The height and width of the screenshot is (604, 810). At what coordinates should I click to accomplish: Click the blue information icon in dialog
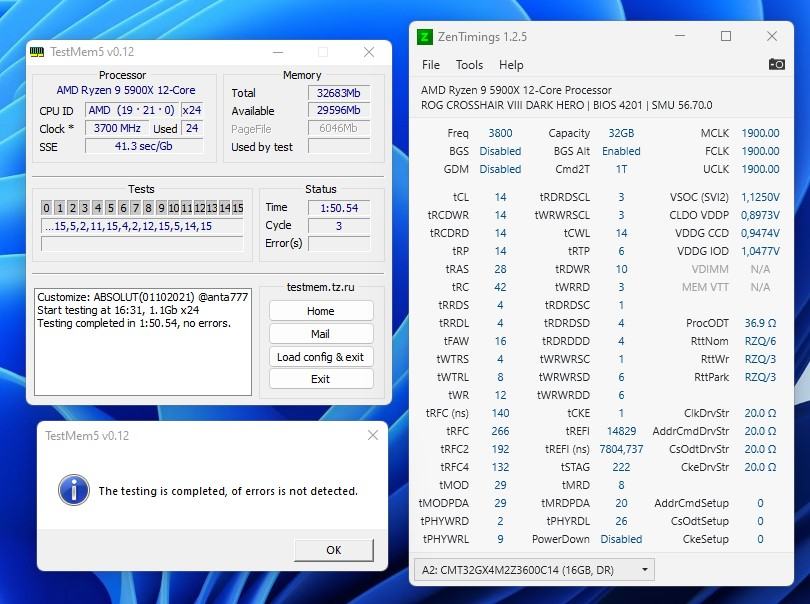(73, 490)
